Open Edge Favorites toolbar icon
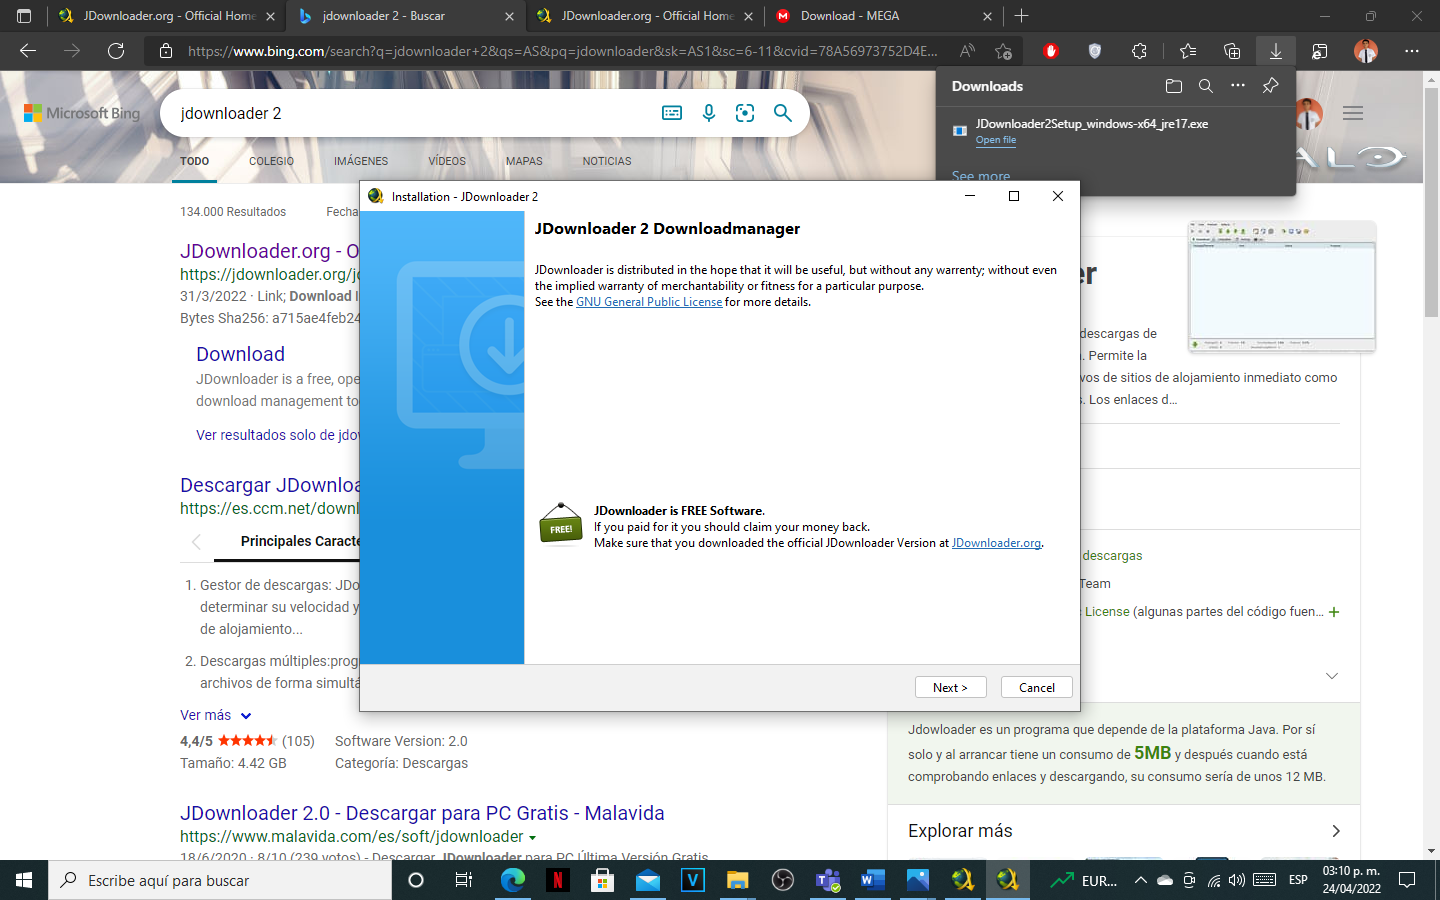This screenshot has width=1440, height=900. coord(1188,51)
